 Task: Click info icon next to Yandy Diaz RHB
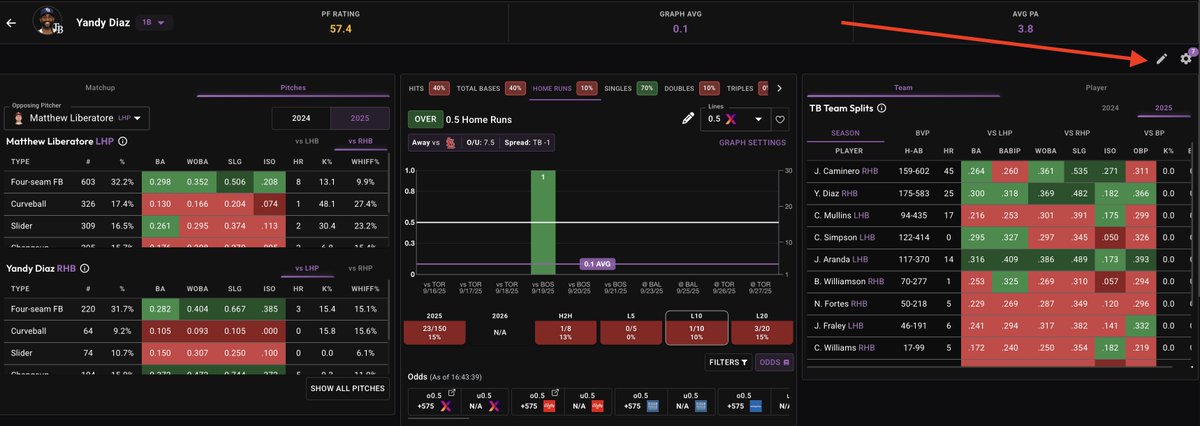[x=87, y=268]
